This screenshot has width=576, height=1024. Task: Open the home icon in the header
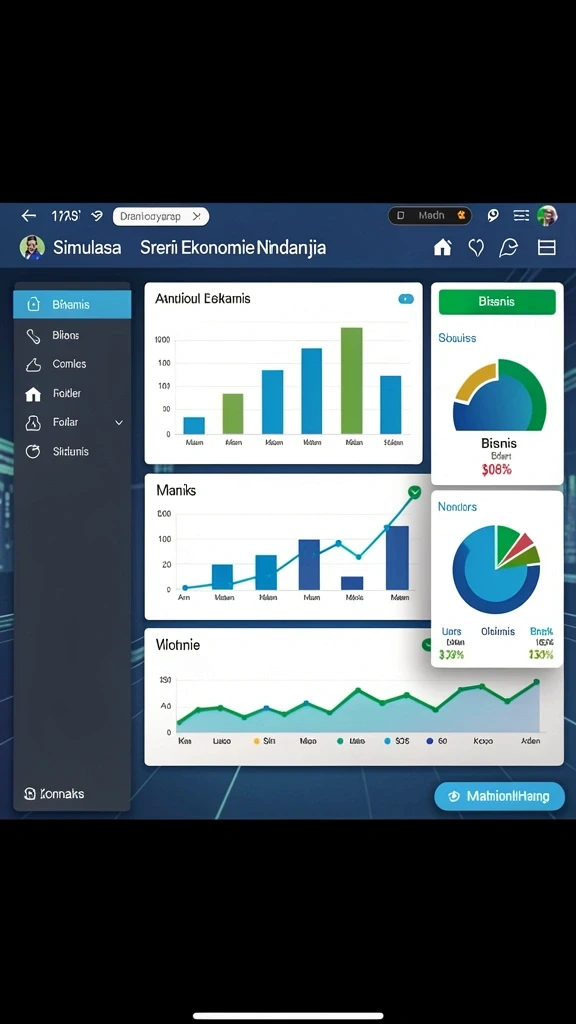[x=443, y=247]
